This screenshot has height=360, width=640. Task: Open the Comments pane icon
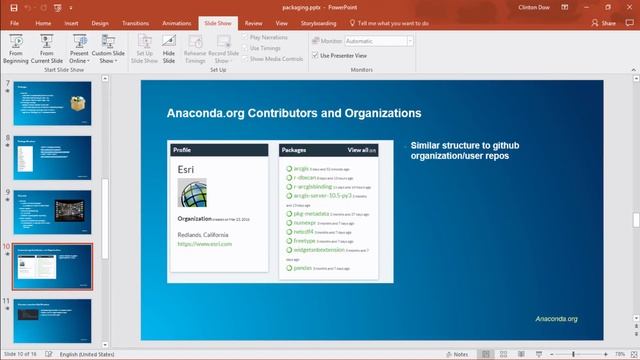coord(629,23)
